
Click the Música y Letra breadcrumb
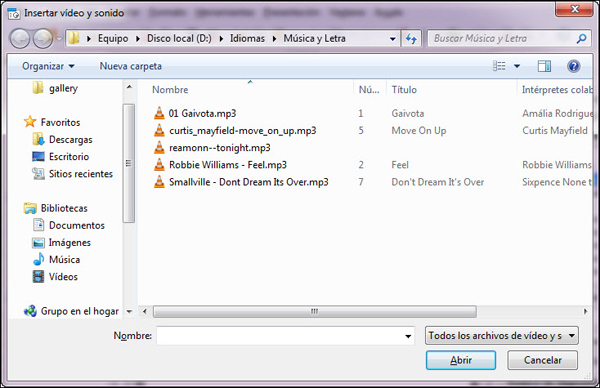[x=315, y=38]
